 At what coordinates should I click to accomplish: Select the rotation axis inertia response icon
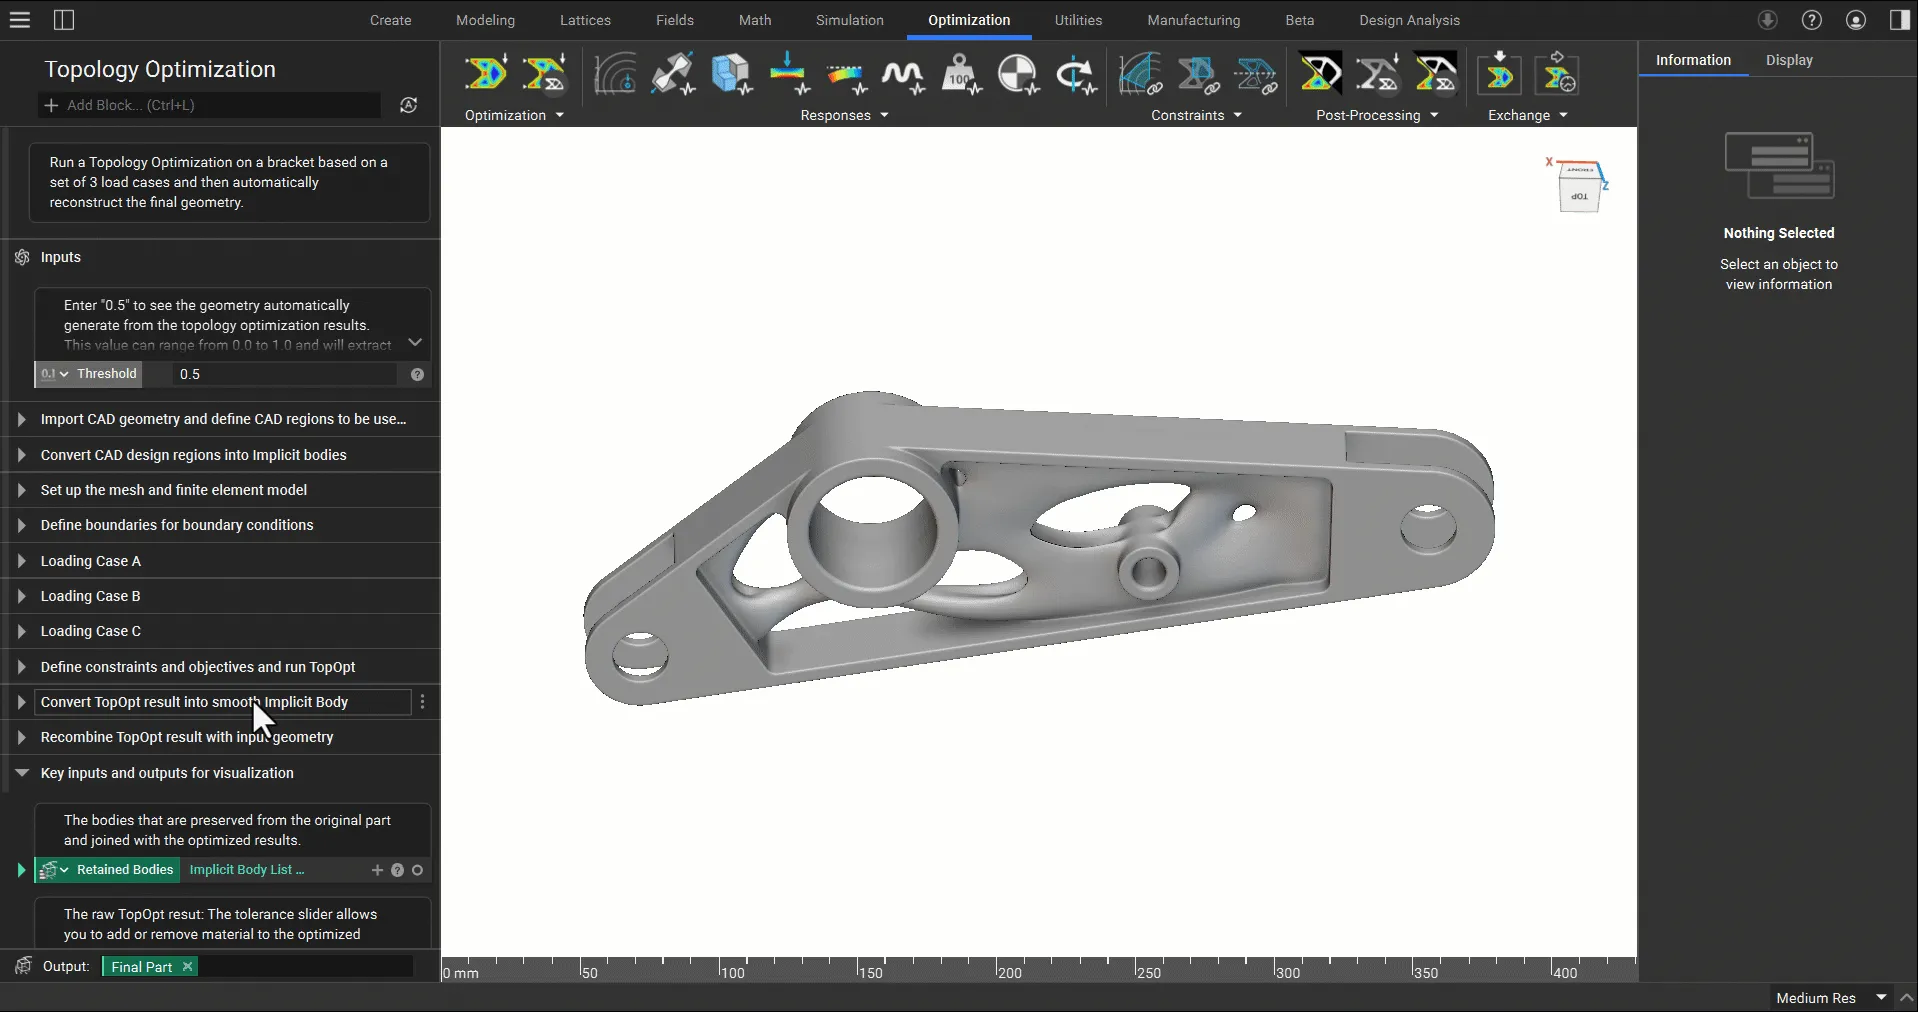click(x=1076, y=74)
